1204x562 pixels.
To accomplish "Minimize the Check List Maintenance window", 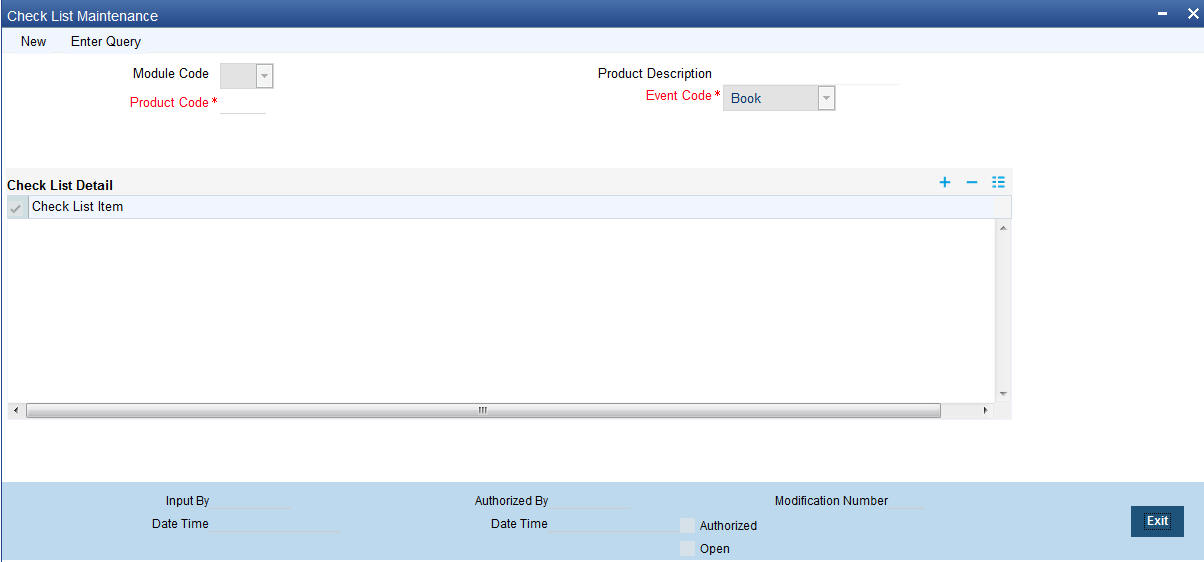I will 1162,15.
